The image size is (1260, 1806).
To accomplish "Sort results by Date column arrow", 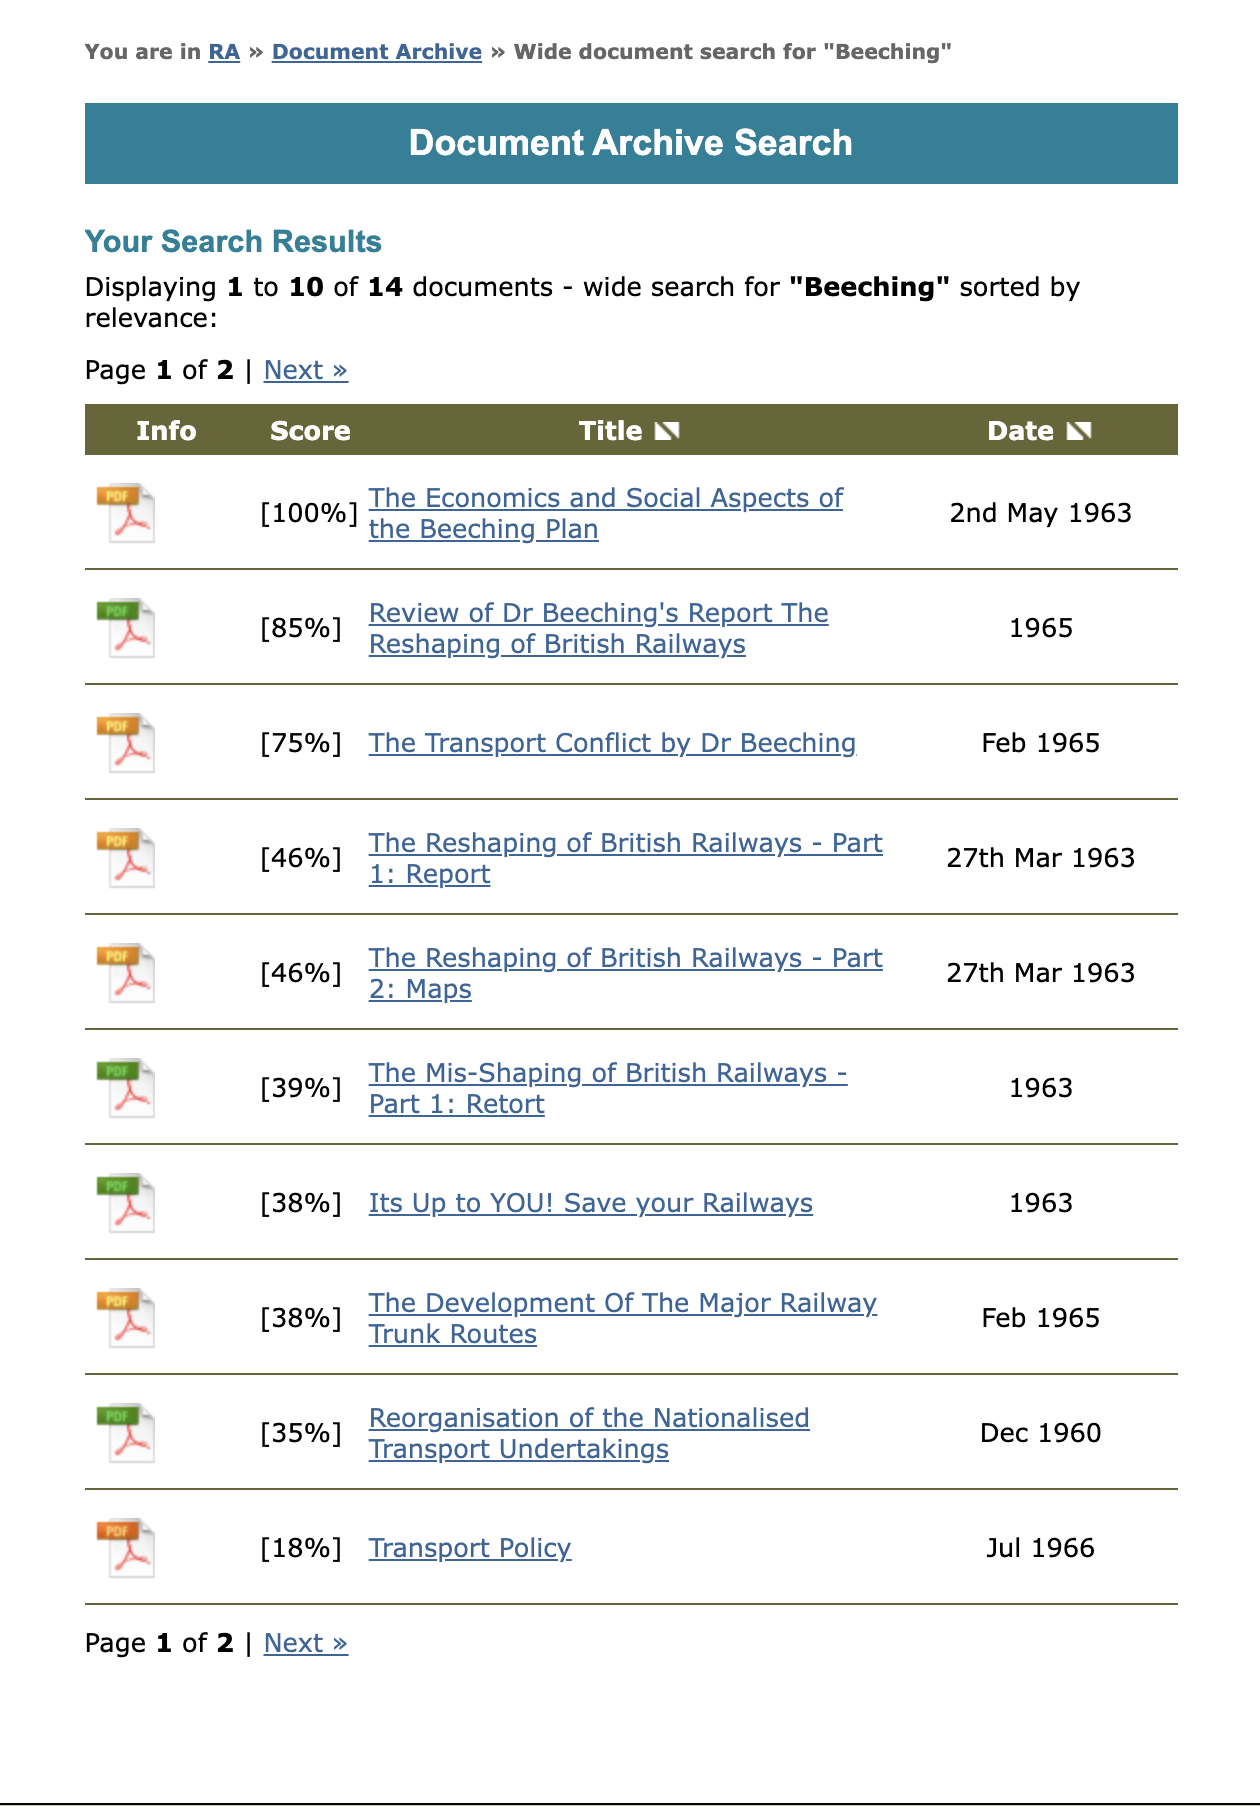I will click(1079, 431).
